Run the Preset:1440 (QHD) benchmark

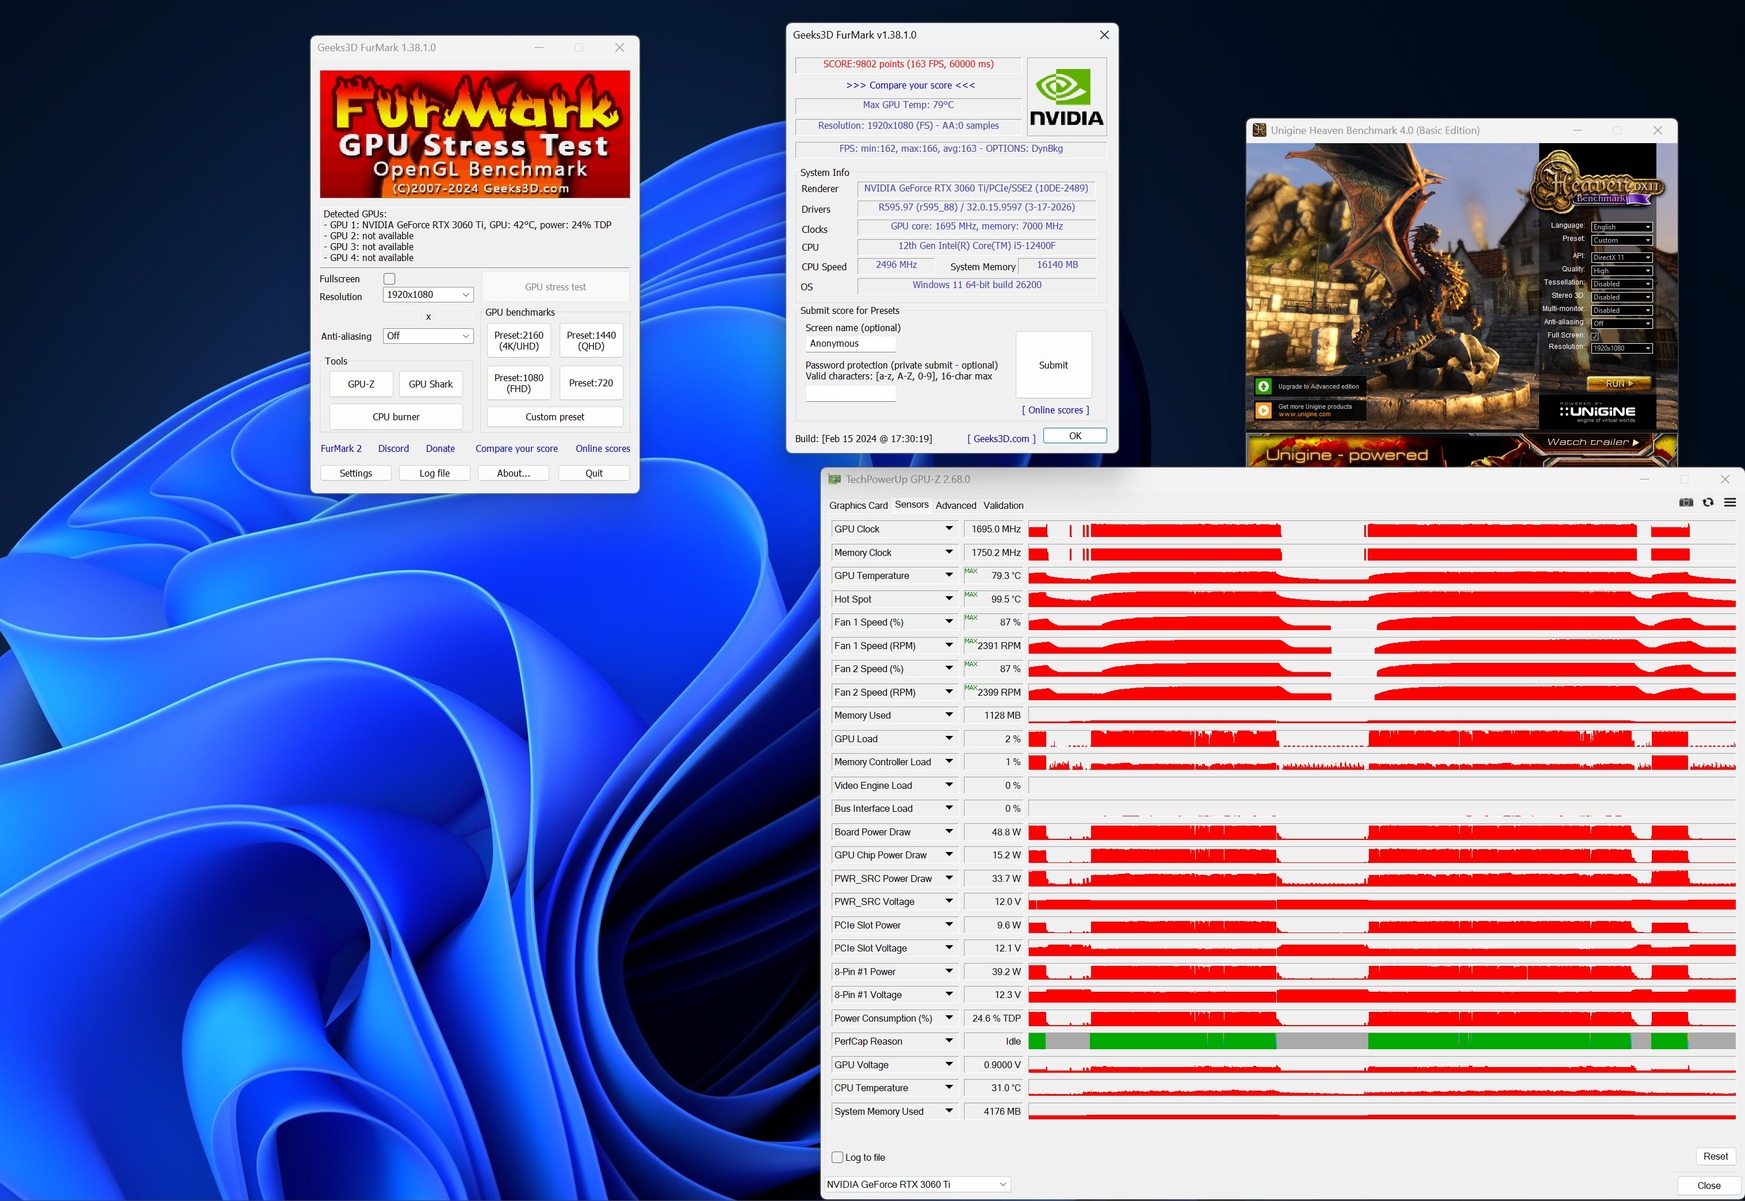tap(591, 341)
